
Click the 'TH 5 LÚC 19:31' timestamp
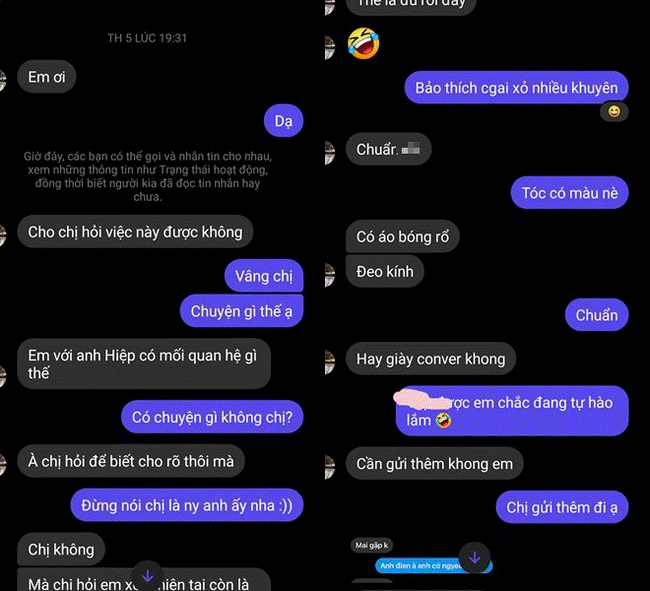(x=147, y=38)
